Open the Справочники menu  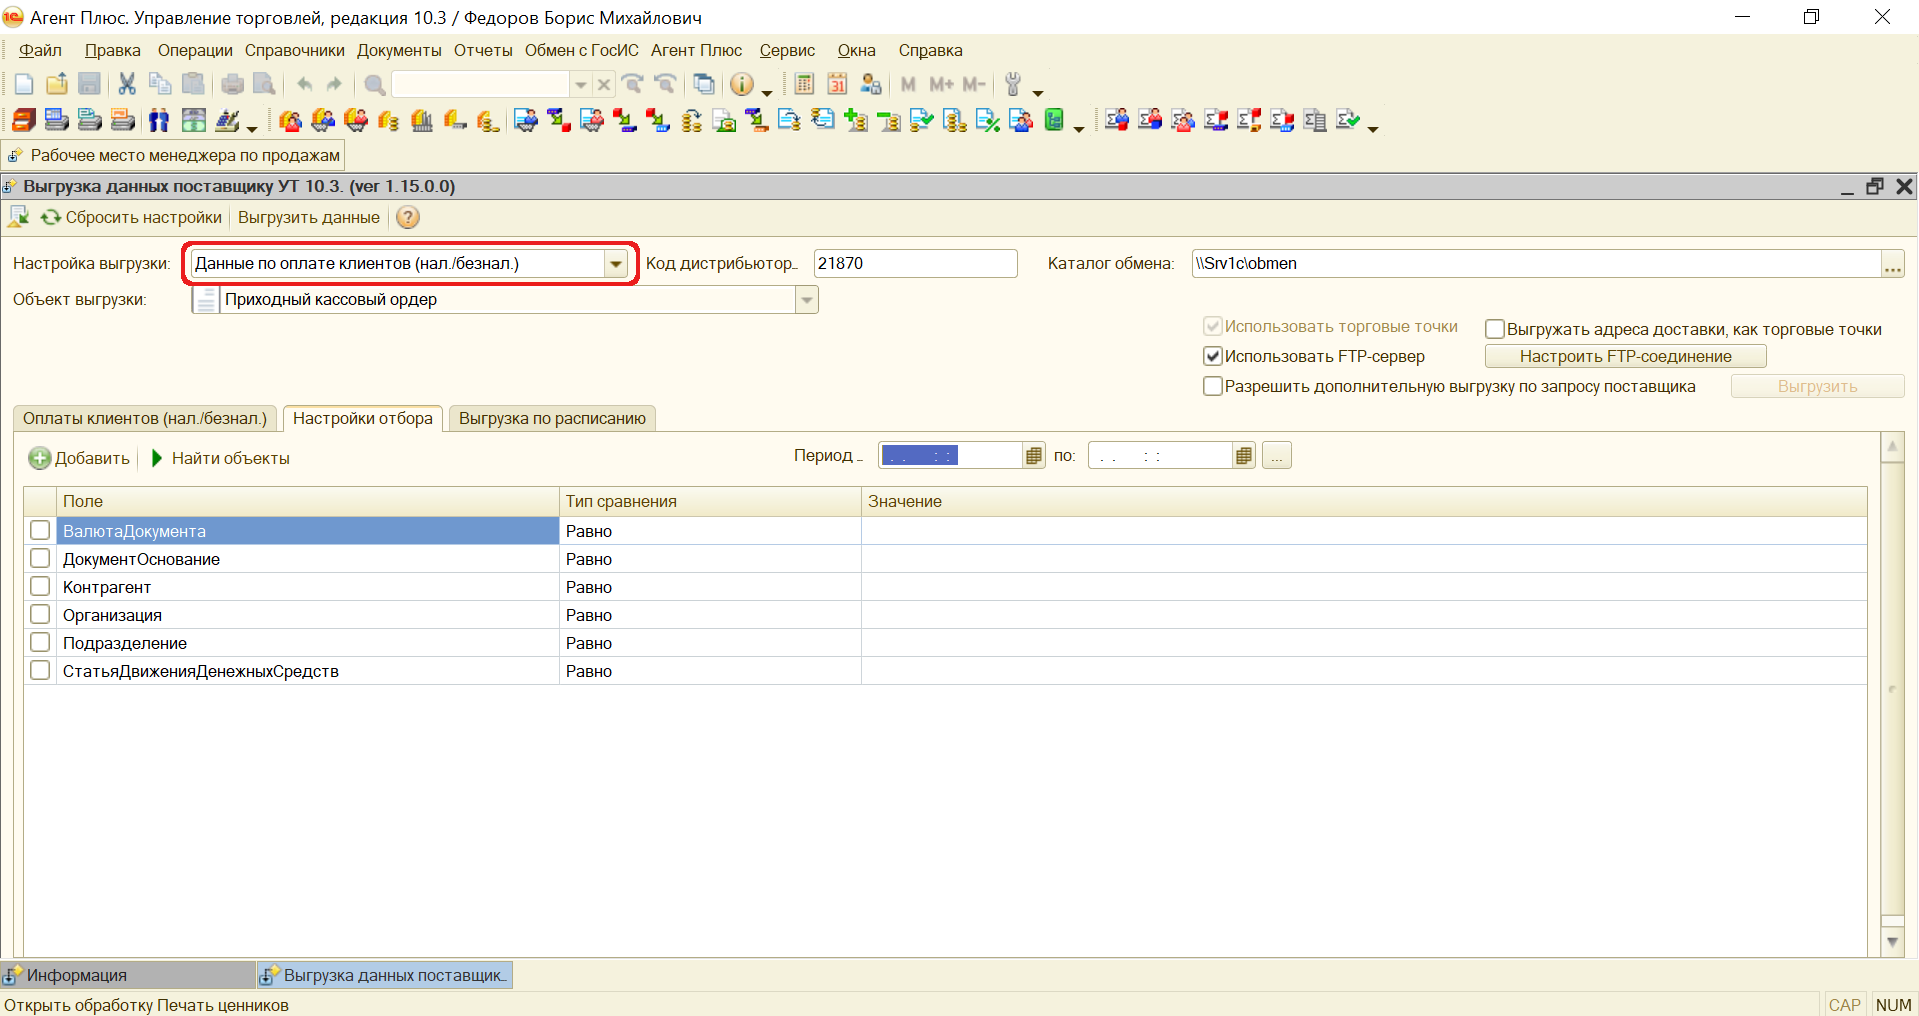(294, 50)
